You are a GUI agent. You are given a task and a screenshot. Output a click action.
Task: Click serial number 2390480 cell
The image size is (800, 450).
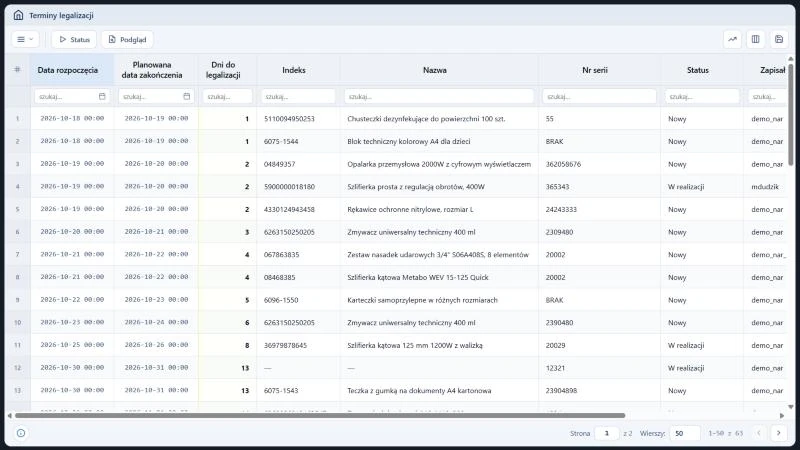[599, 322]
